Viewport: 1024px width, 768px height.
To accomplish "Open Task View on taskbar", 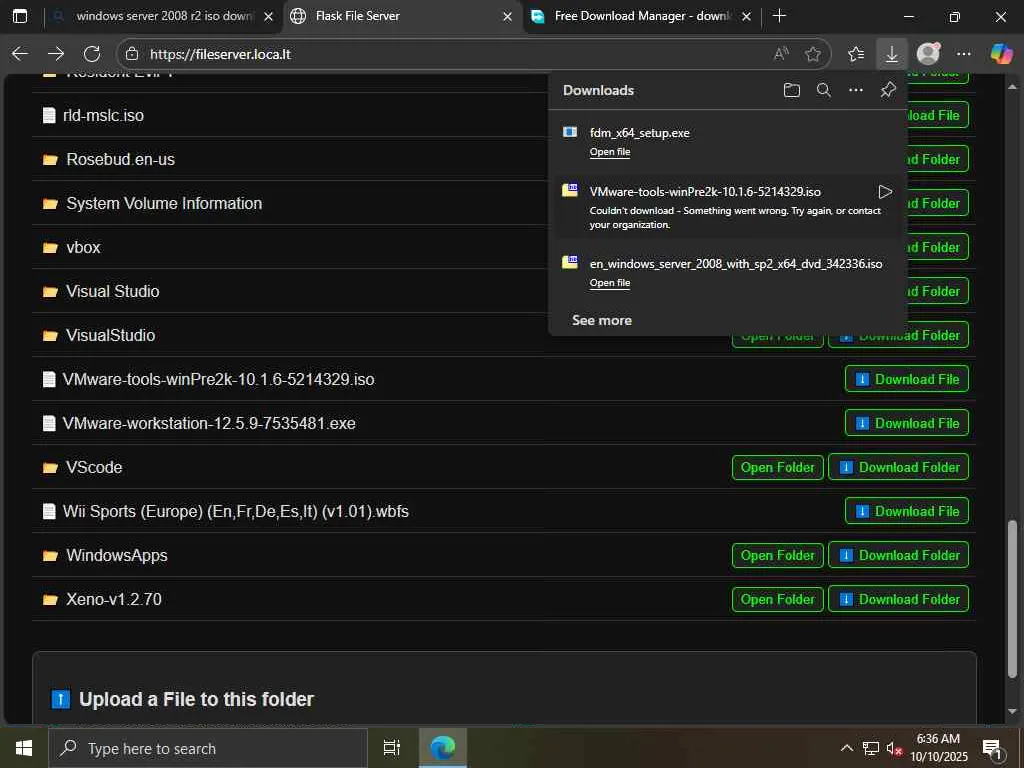I will click(392, 748).
